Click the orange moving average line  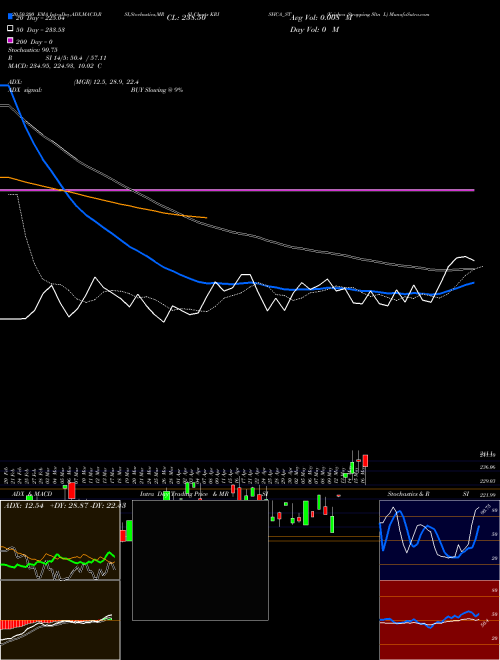coord(103,200)
